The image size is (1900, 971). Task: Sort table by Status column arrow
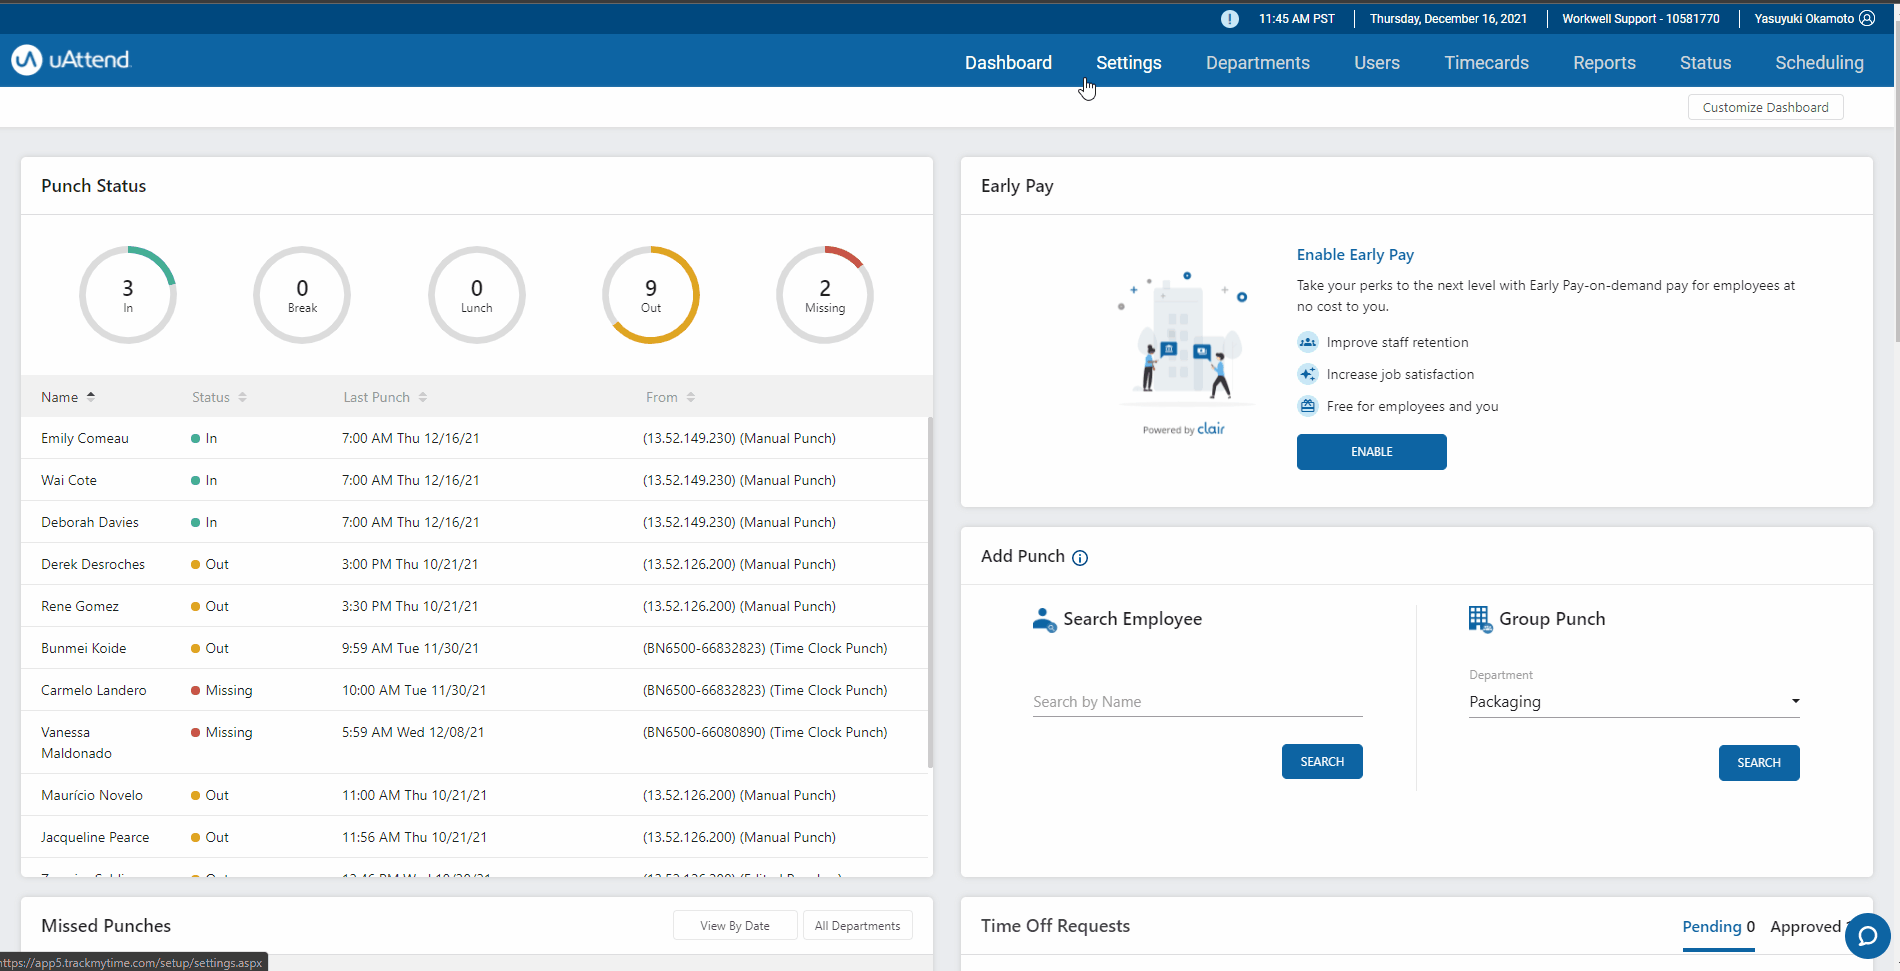(x=243, y=397)
